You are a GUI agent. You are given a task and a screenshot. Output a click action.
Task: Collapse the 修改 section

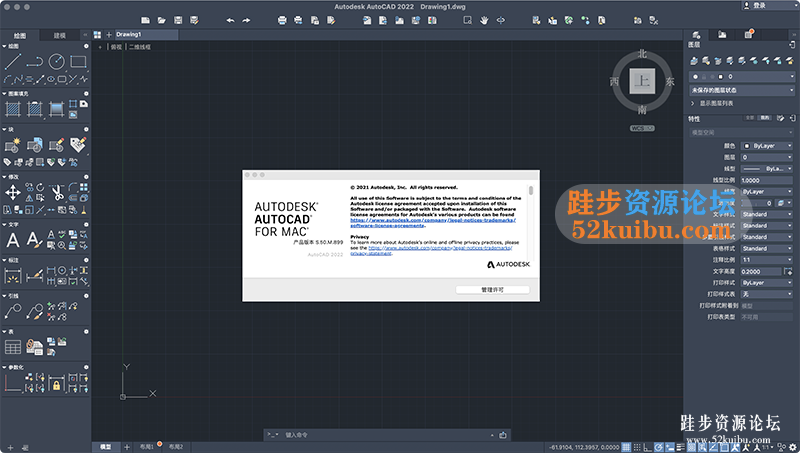pyautogui.click(x=5, y=177)
